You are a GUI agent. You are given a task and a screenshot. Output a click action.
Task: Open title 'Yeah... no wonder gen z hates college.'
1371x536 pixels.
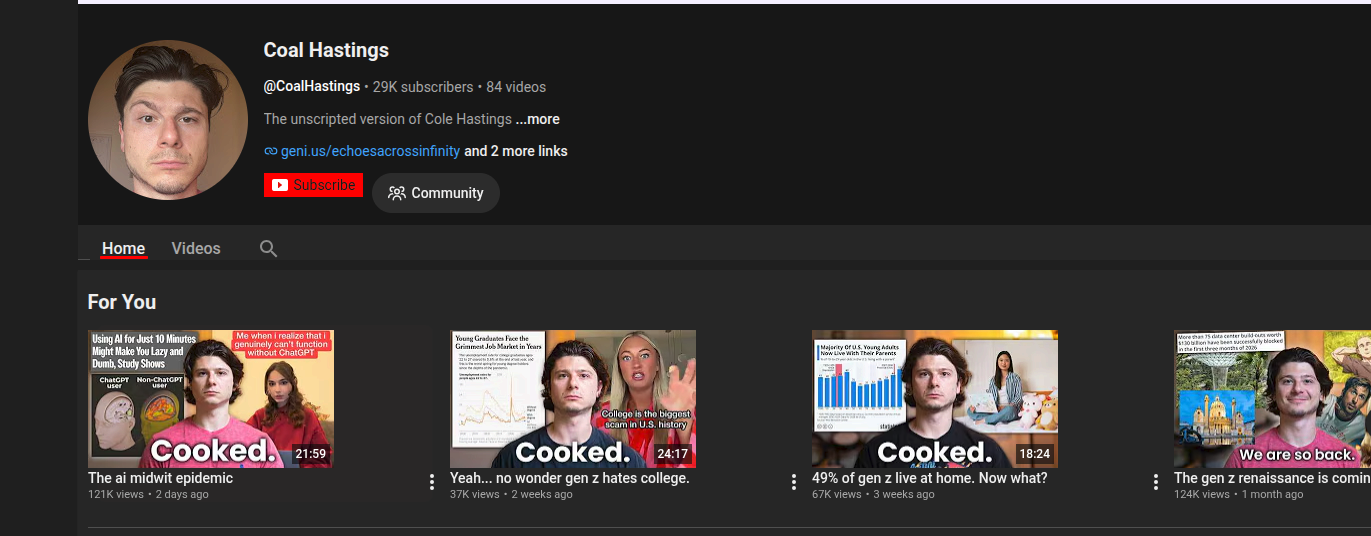(570, 478)
